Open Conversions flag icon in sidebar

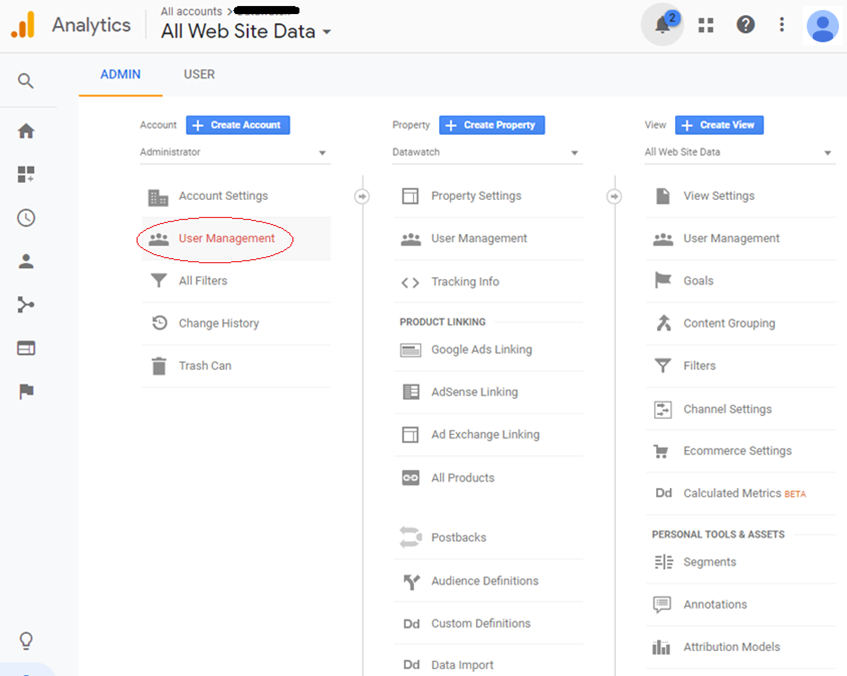tap(26, 391)
